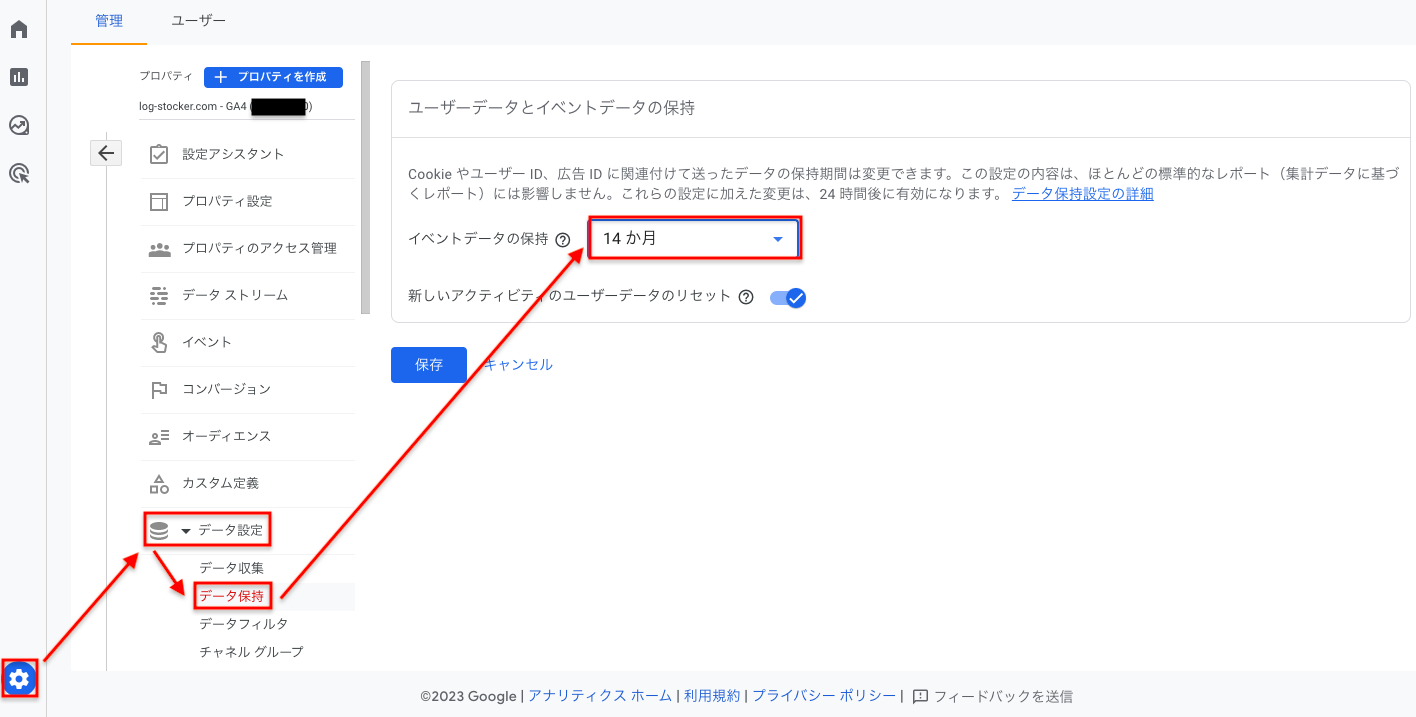Click help icon beside ユーザーデータのリセット
This screenshot has width=1416, height=717.
(x=746, y=297)
